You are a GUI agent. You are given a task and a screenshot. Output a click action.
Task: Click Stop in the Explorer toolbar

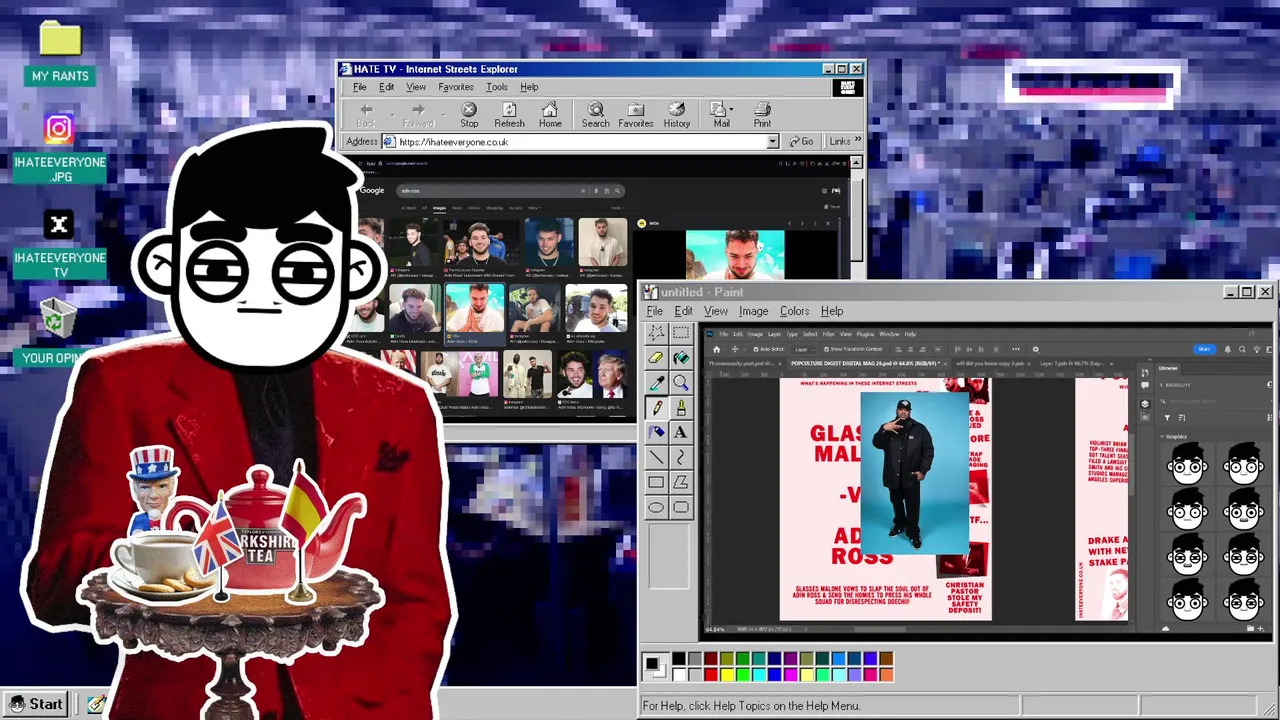click(x=469, y=115)
